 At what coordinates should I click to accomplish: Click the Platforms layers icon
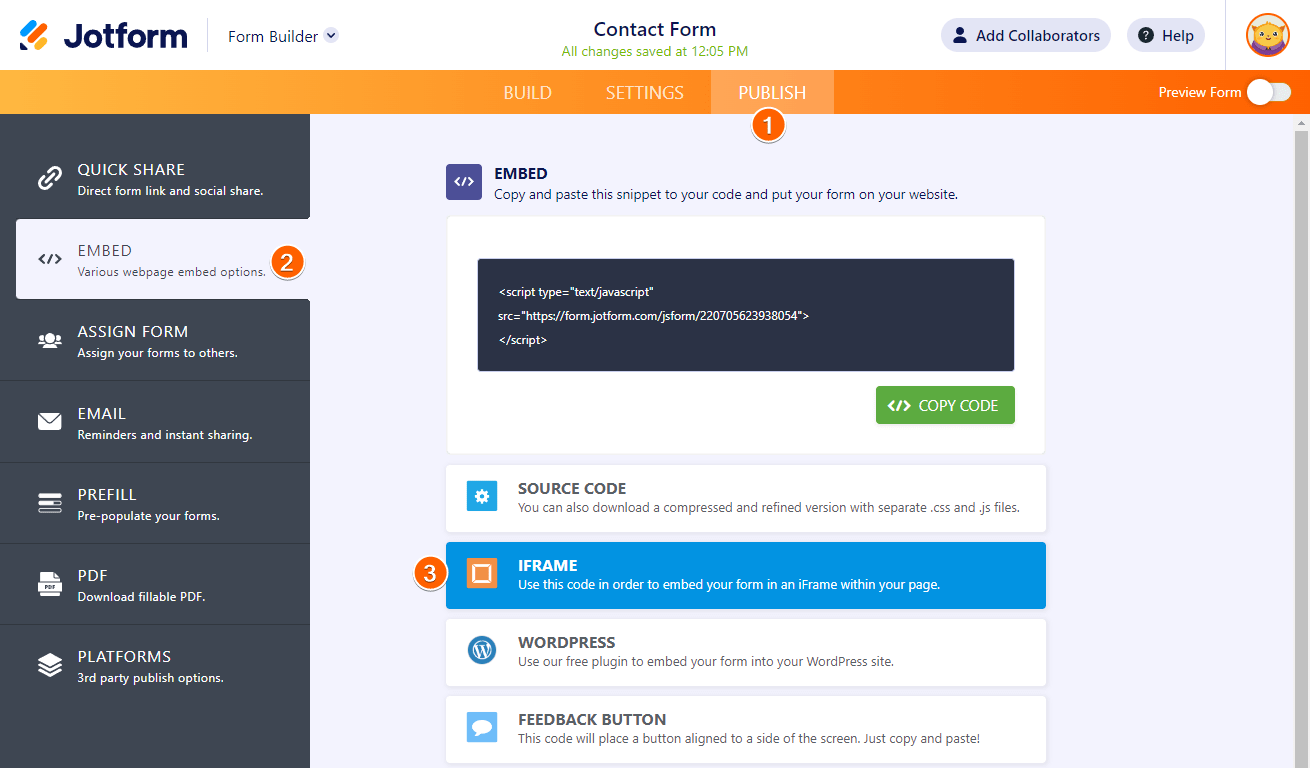(x=50, y=665)
